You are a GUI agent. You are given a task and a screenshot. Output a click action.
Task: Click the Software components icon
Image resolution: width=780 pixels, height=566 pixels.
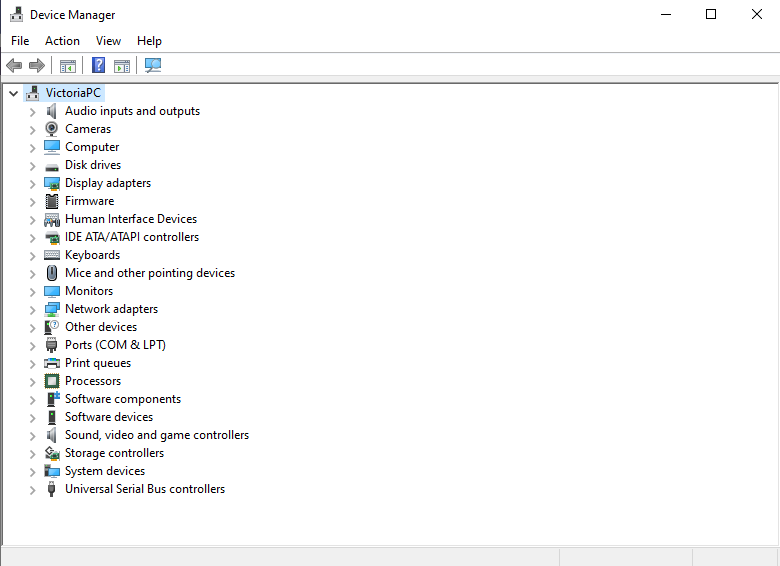[x=53, y=399]
